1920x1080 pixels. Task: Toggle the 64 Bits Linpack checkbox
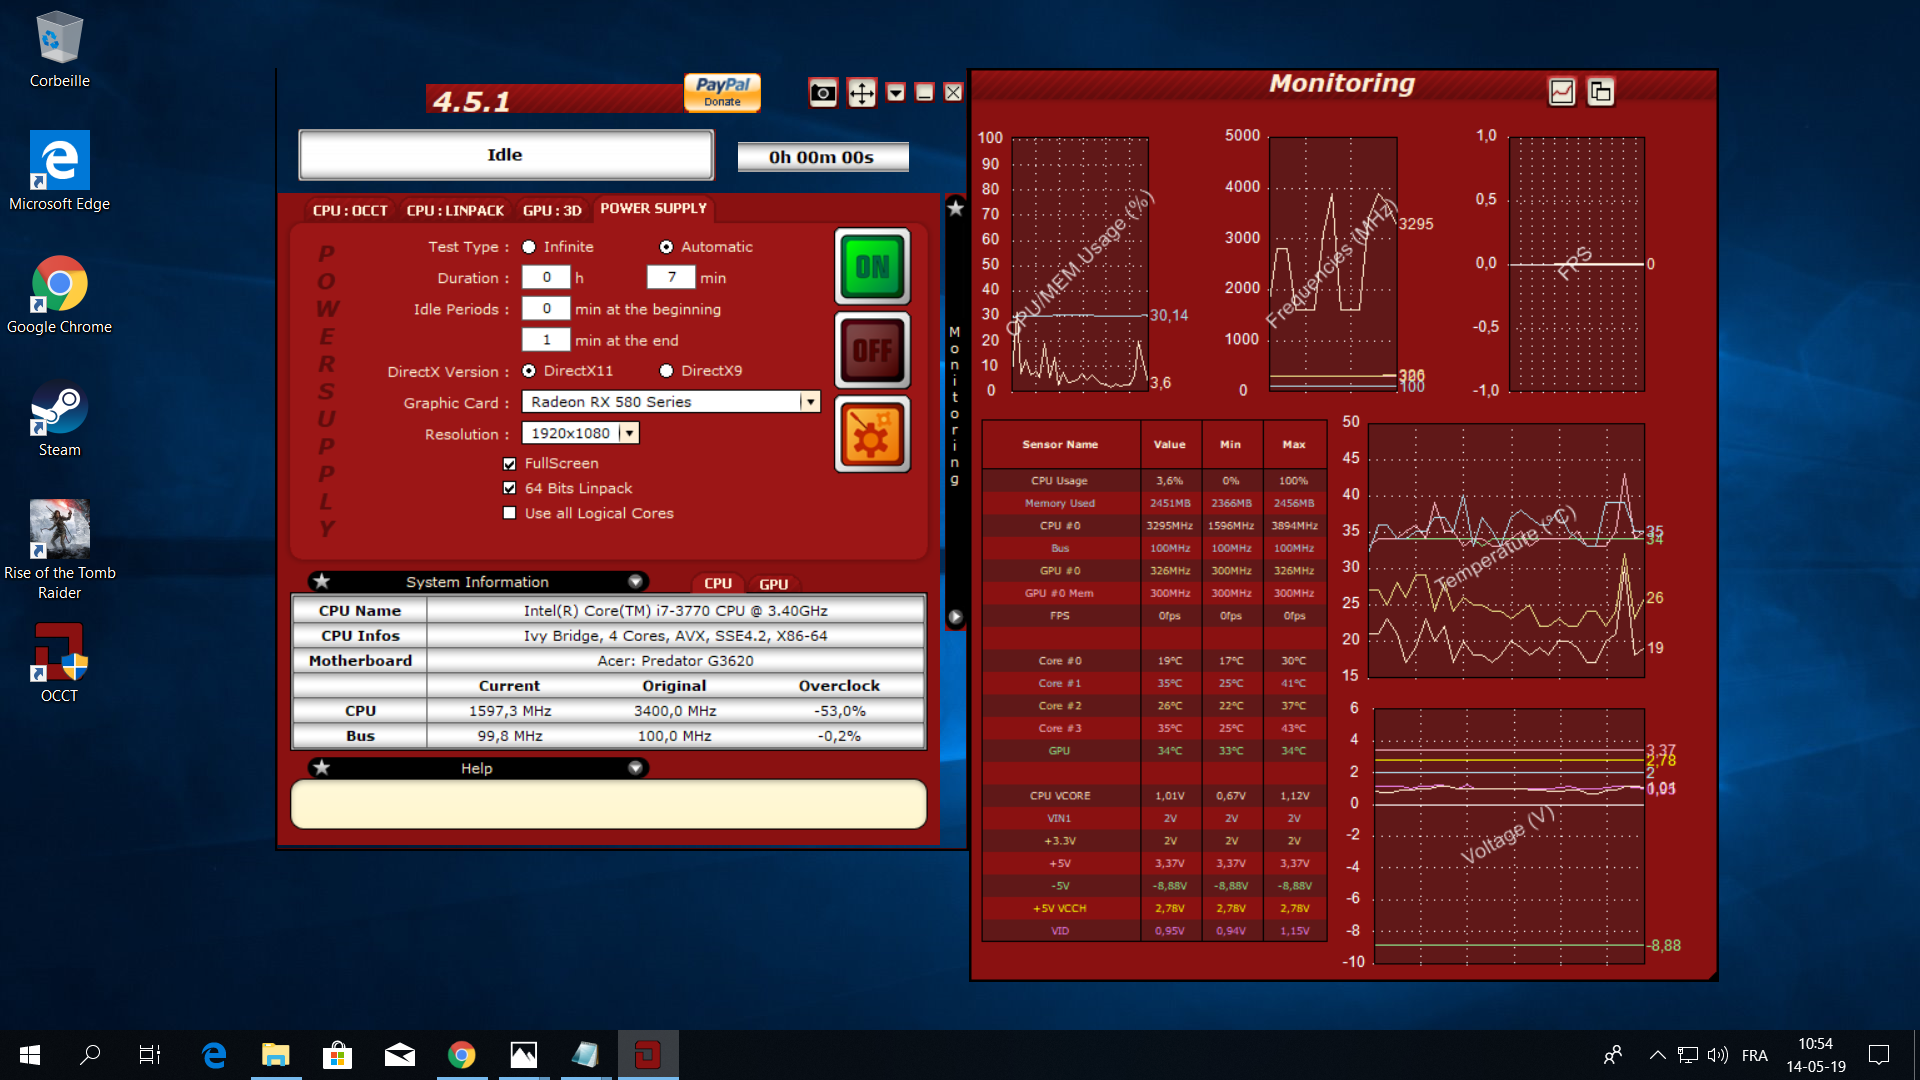coord(510,489)
